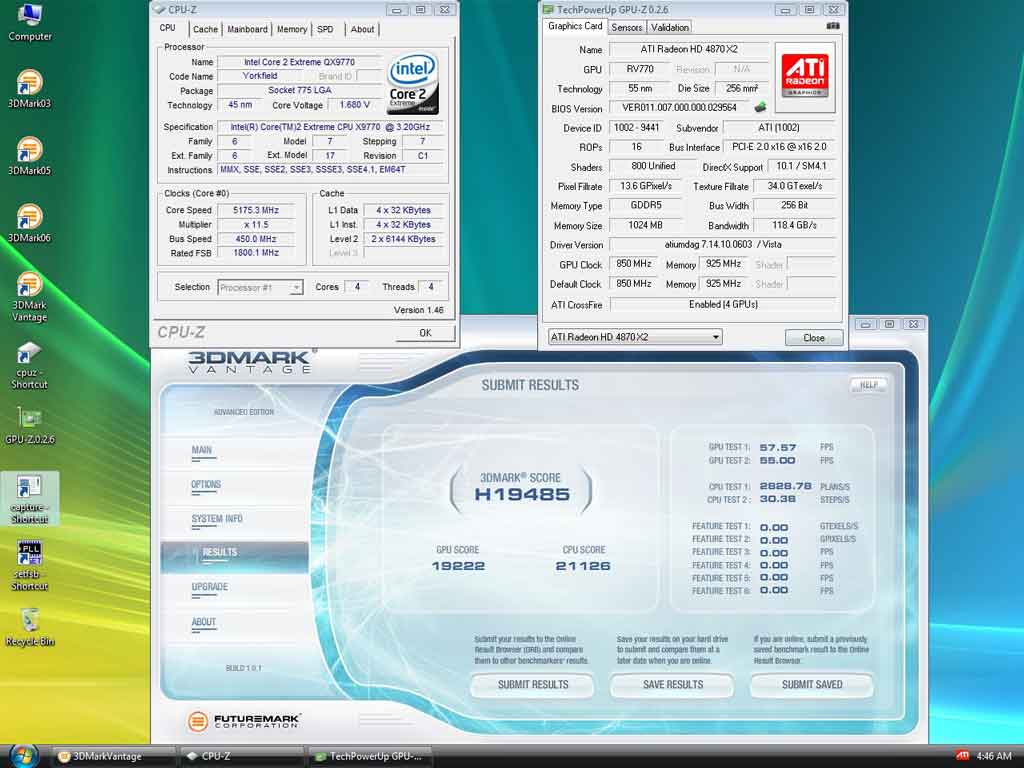
Task: Click the Bus Speed value 450.0 MHz
Action: click(x=256, y=239)
